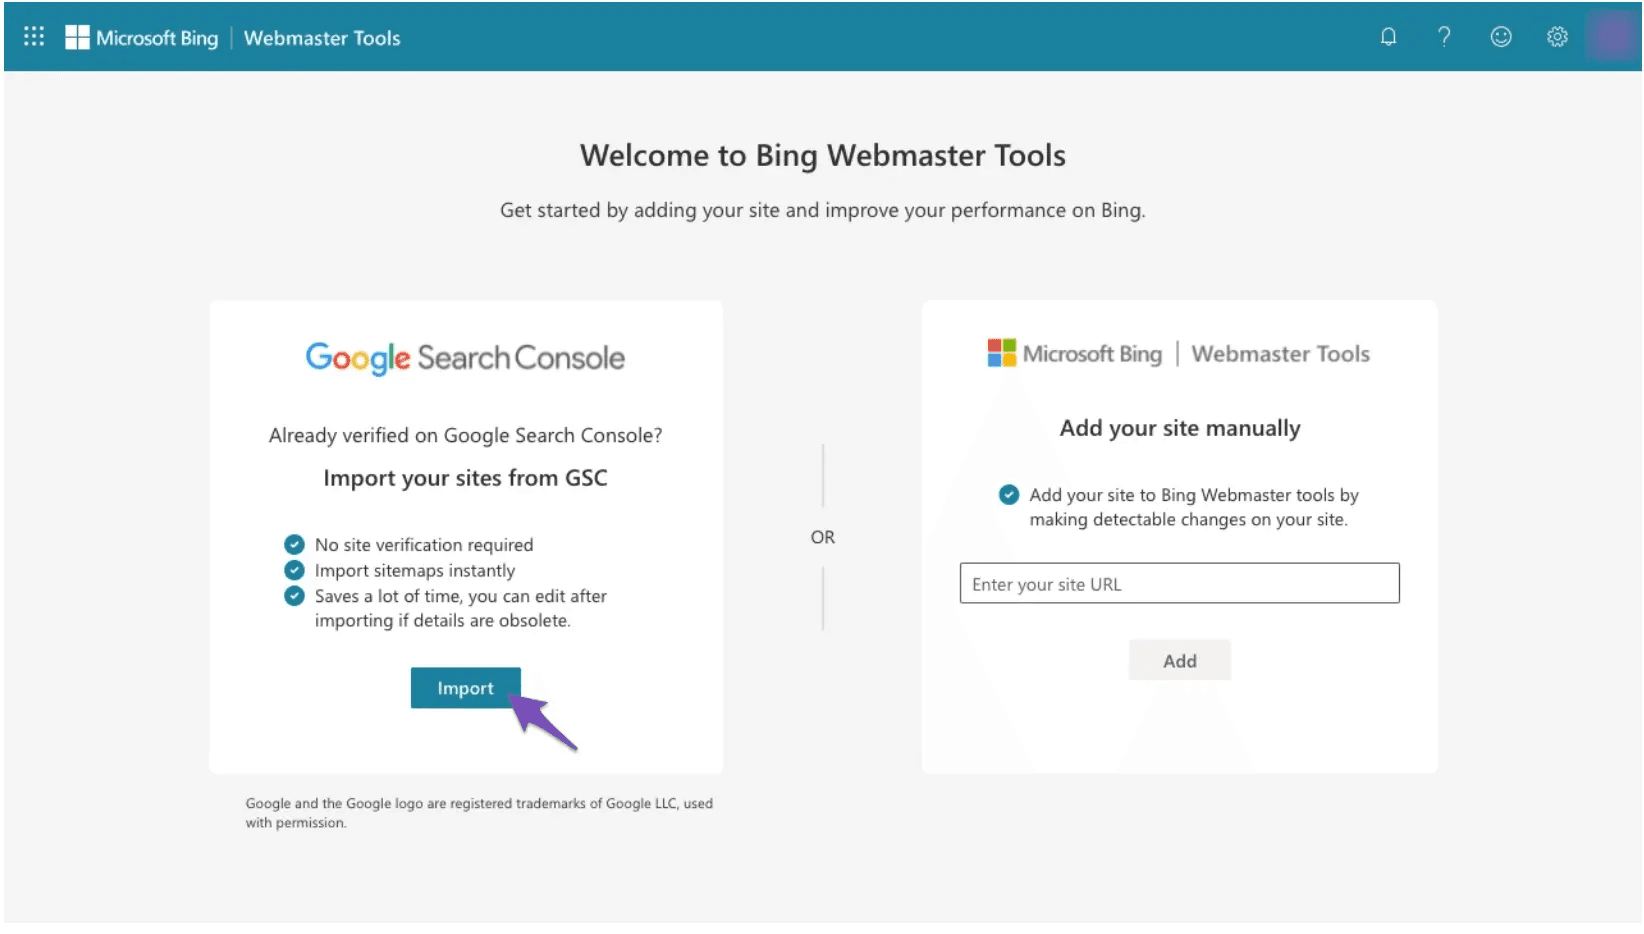
Task: Click the Enter your site URL field
Action: click(1178, 583)
